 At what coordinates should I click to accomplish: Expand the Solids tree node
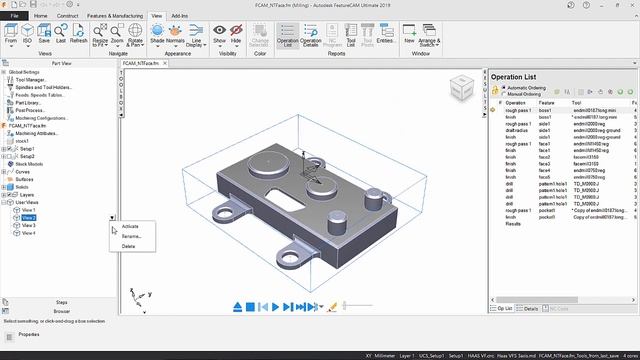[4, 187]
